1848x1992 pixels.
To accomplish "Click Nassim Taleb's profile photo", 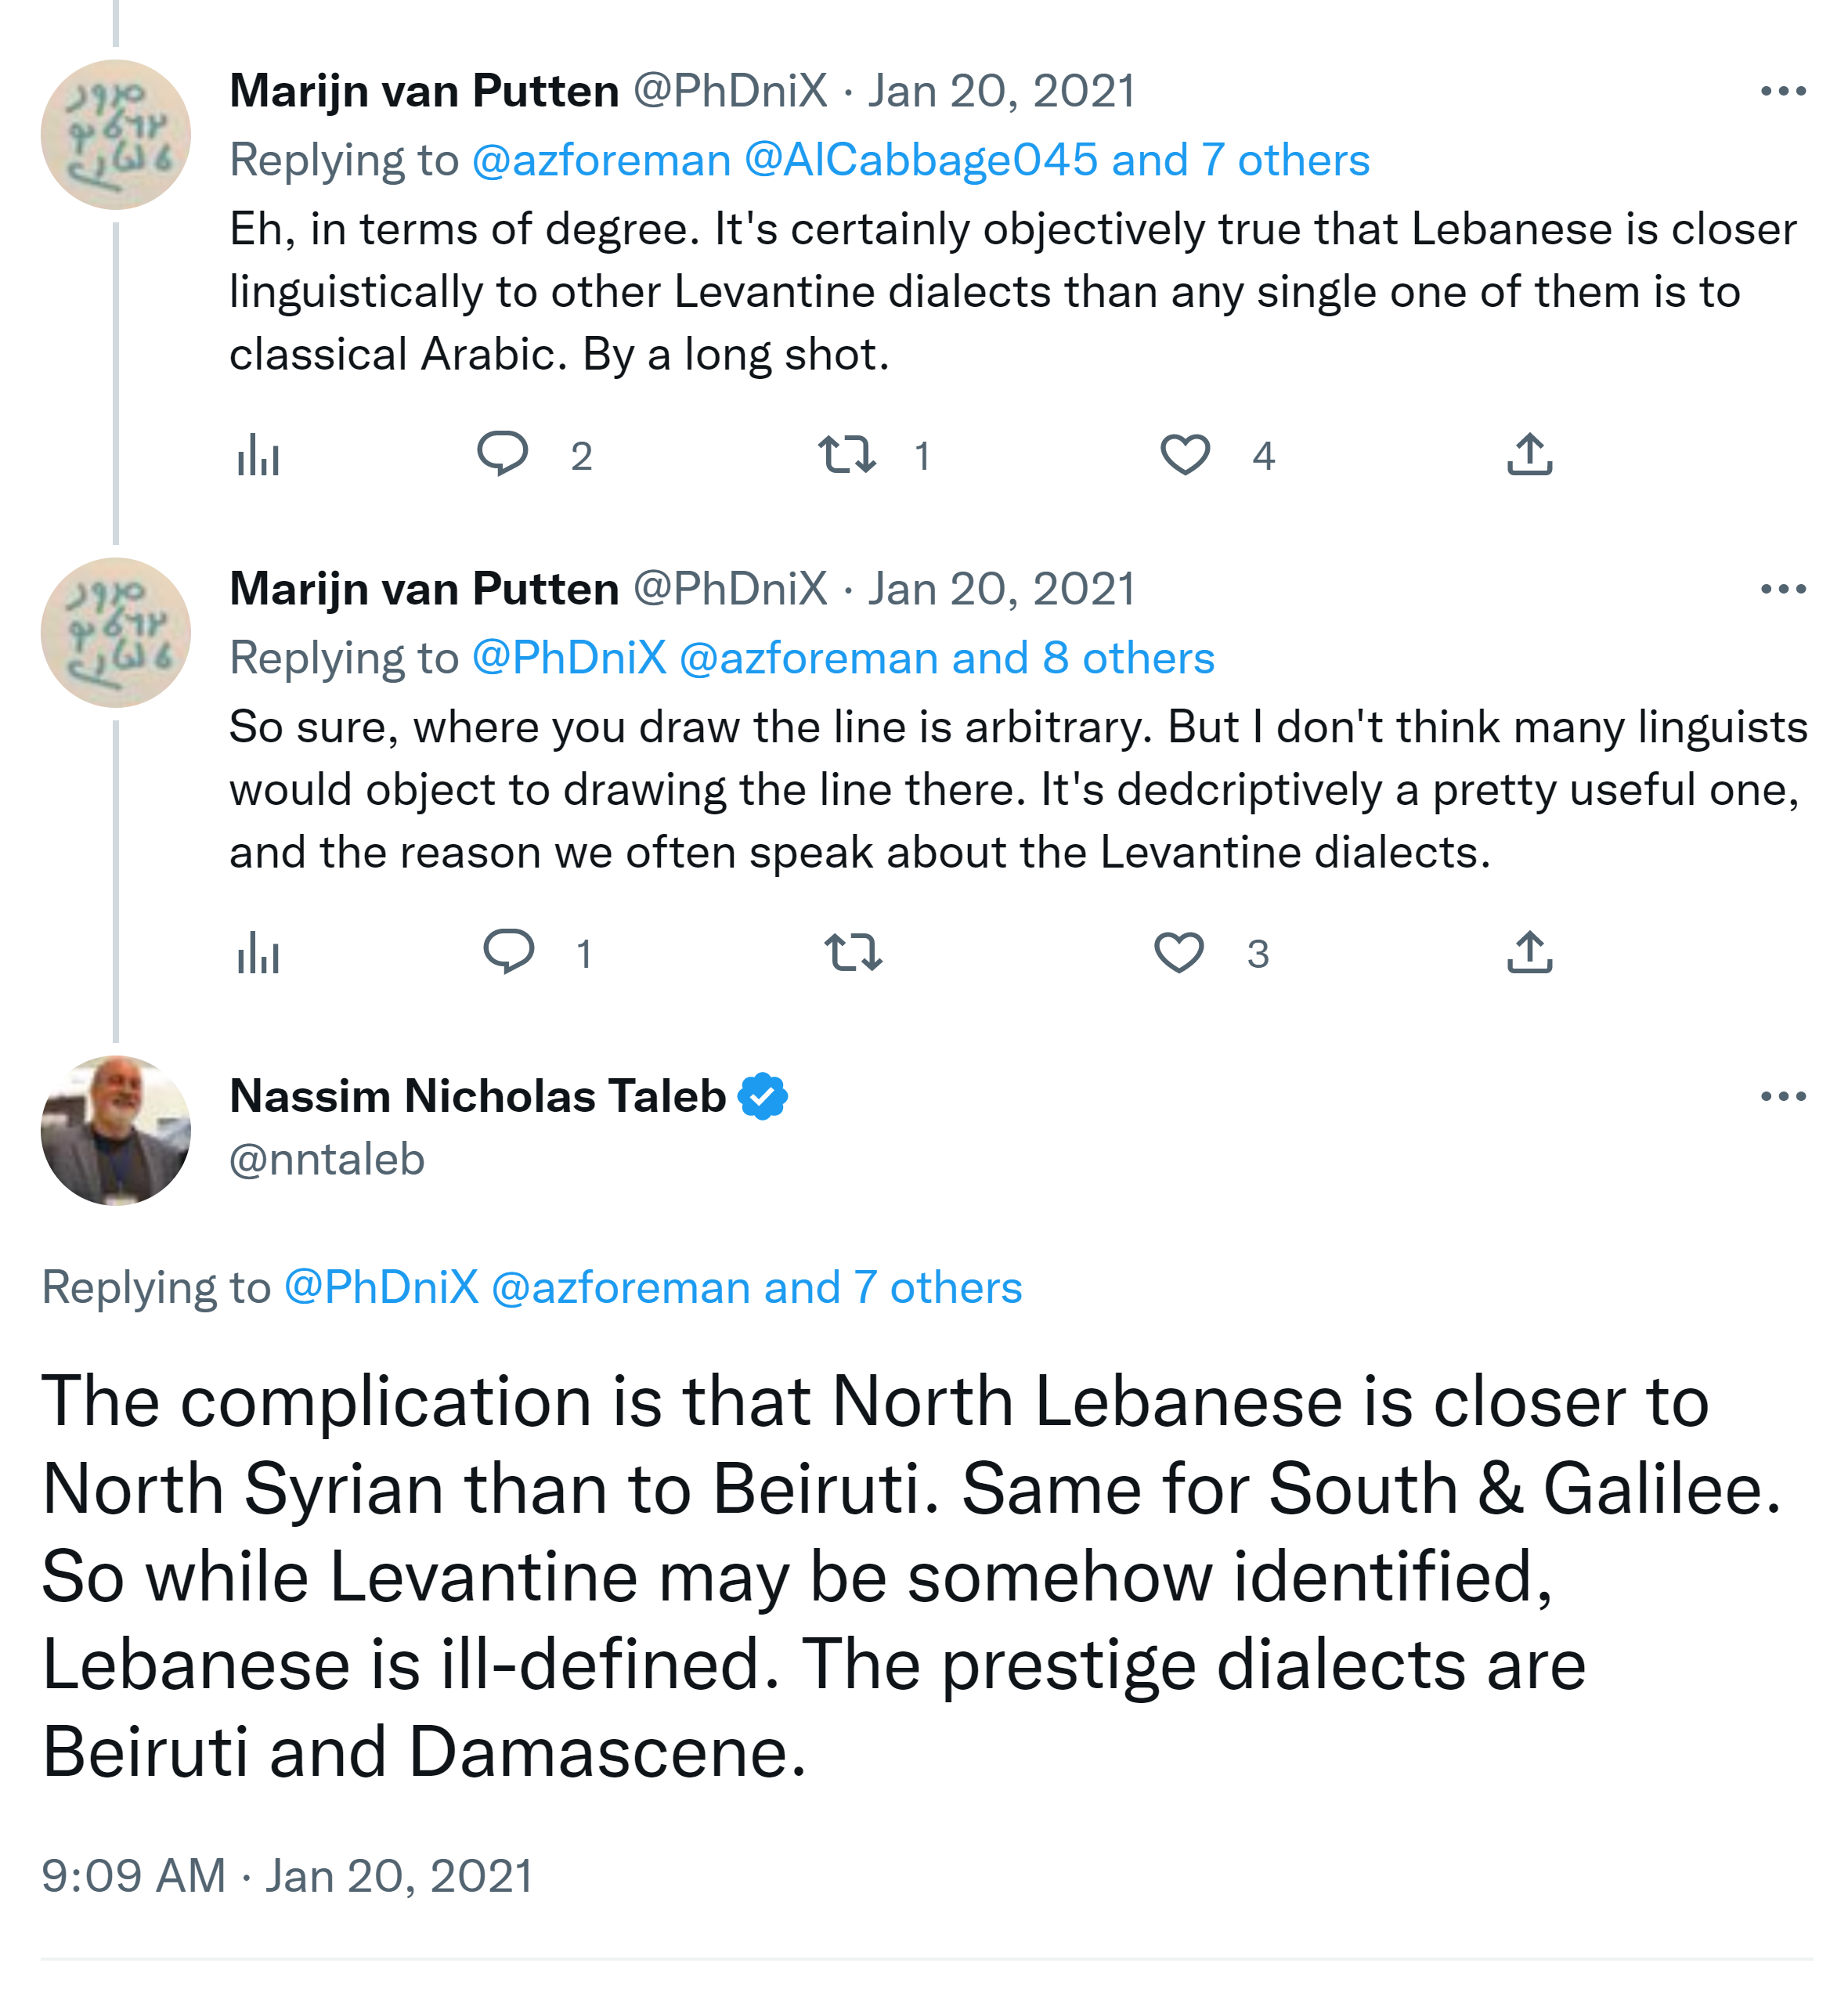I will [116, 1130].
